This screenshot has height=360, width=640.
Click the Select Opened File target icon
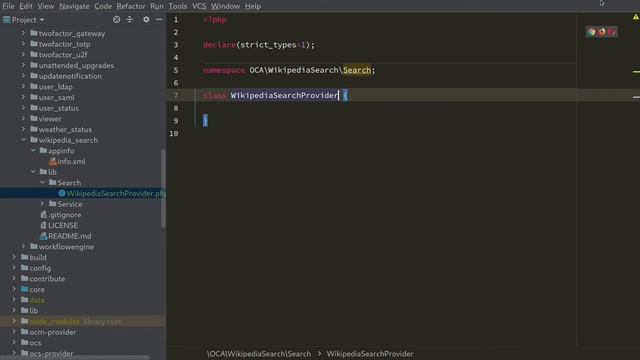point(116,19)
